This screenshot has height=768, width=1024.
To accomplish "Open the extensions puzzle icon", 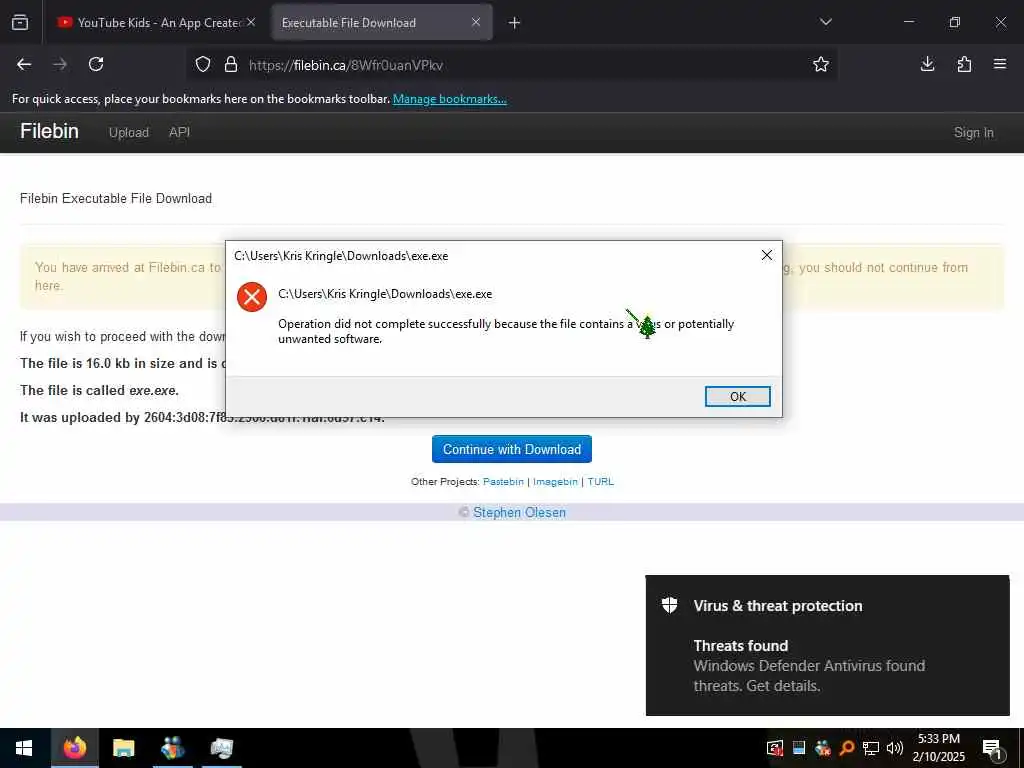I will click(x=964, y=64).
